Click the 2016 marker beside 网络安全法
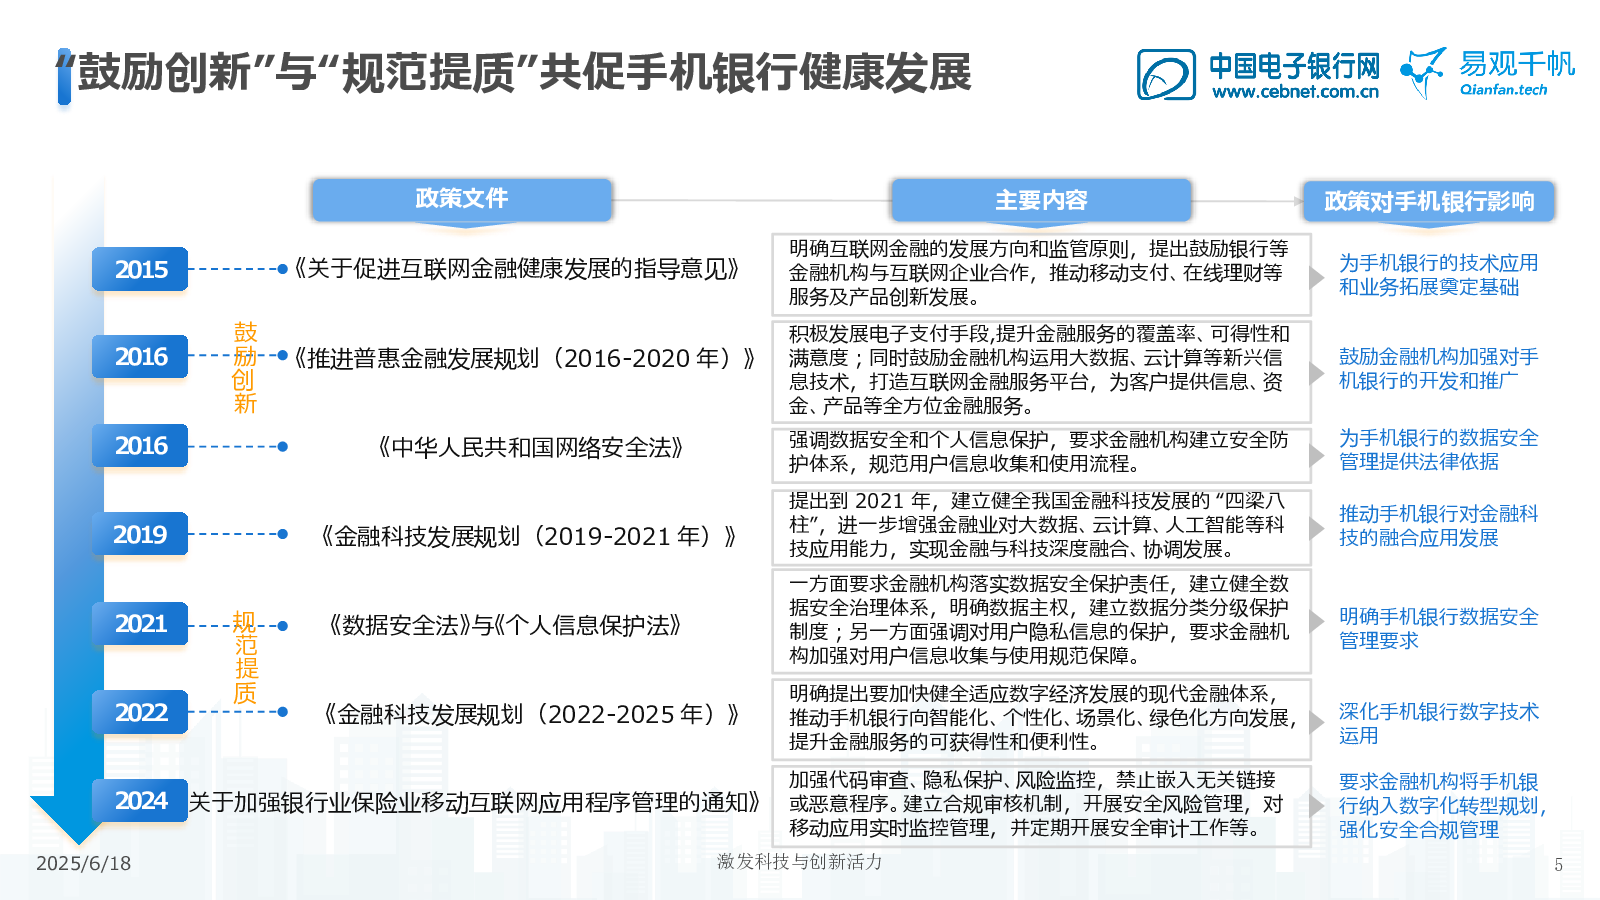Viewport: 1600px width, 900px height. (140, 445)
